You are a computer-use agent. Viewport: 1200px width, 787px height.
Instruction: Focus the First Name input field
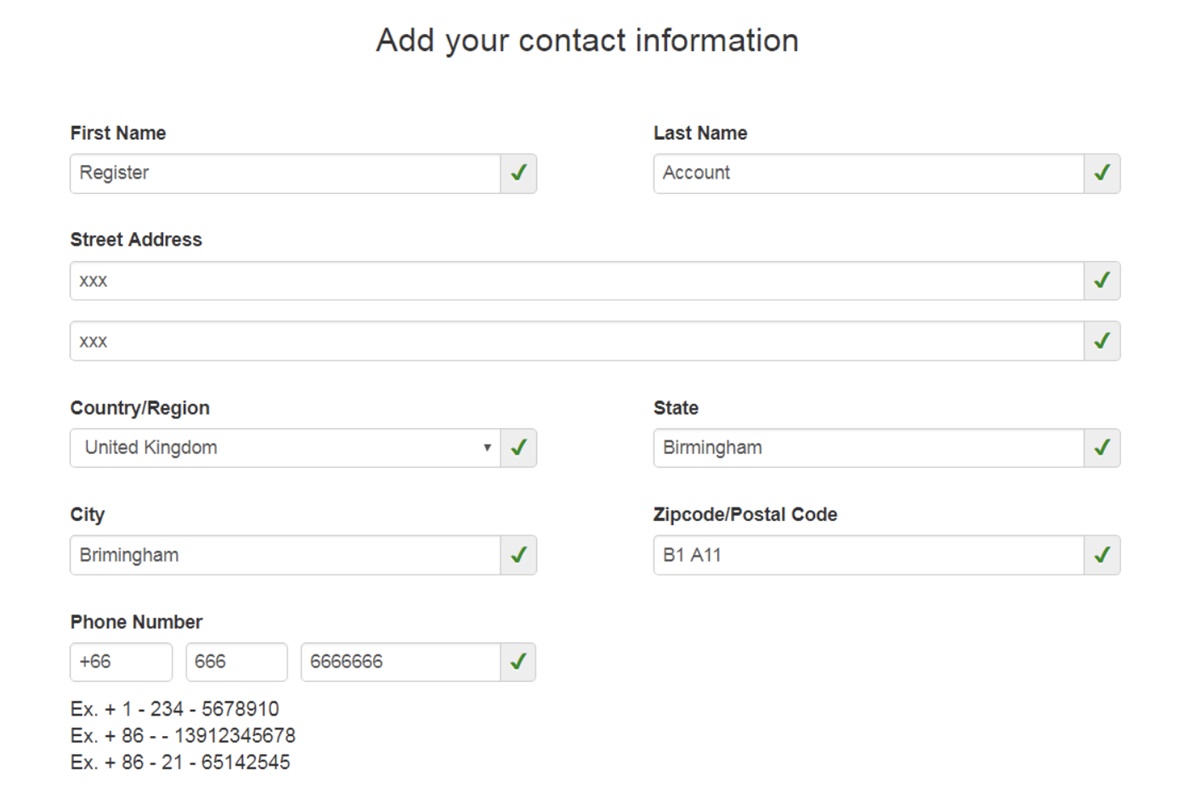(285, 173)
